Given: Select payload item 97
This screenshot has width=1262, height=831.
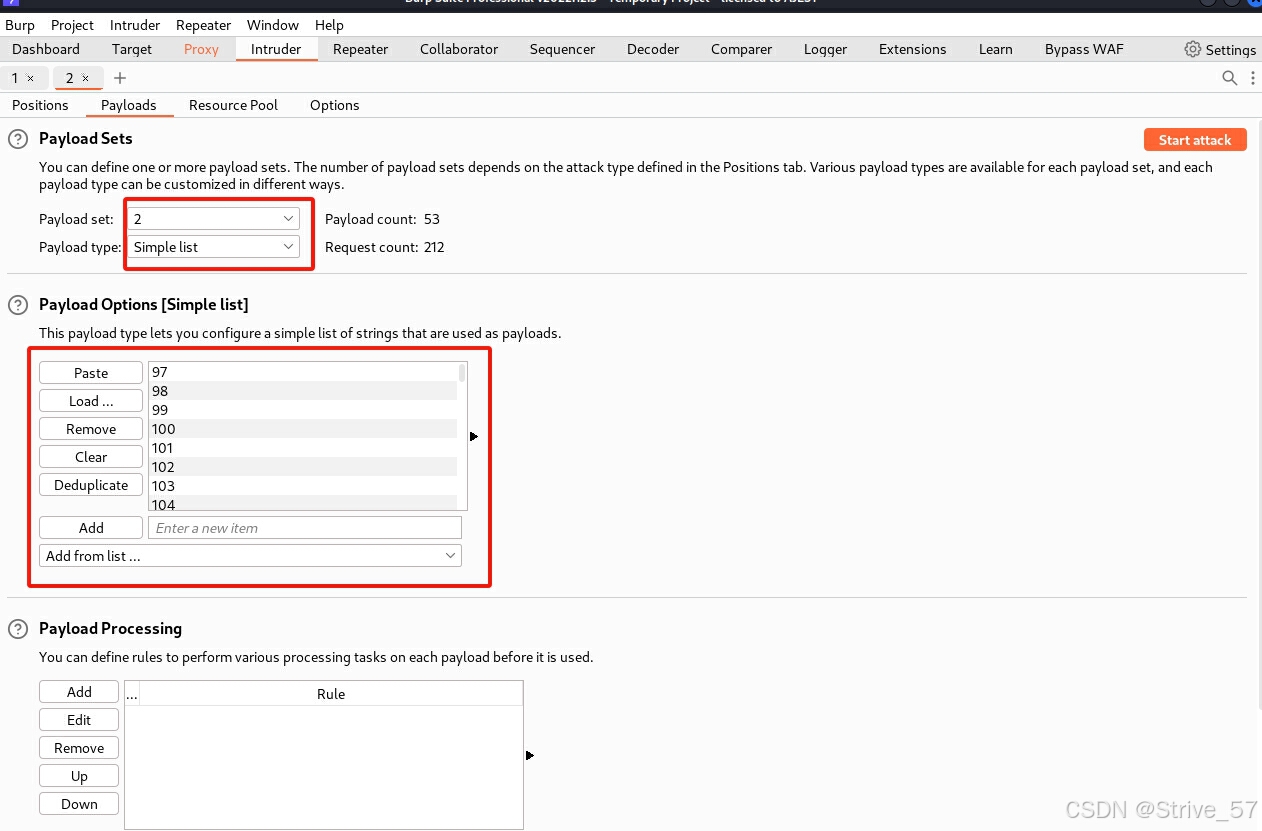Looking at the screenshot, I should [303, 372].
